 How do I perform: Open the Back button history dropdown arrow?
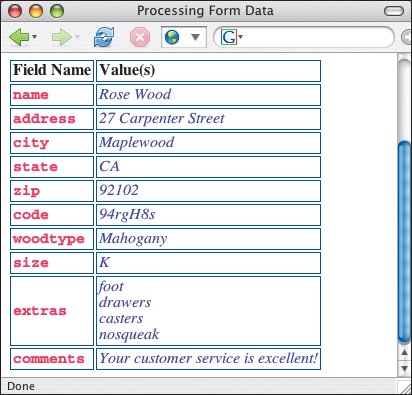click(34, 37)
